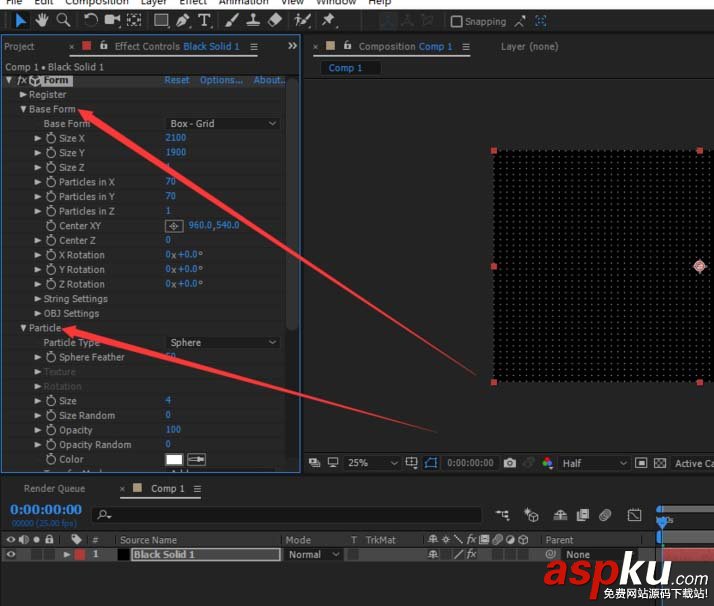Image resolution: width=714 pixels, height=606 pixels.
Task: Click the Center XY crosshair point picker
Action: [174, 226]
